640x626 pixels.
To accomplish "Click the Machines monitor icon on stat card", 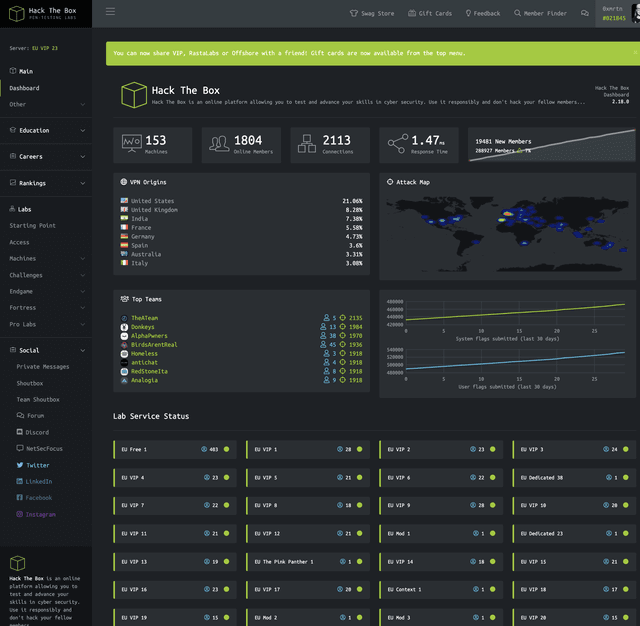I will [x=131, y=144].
